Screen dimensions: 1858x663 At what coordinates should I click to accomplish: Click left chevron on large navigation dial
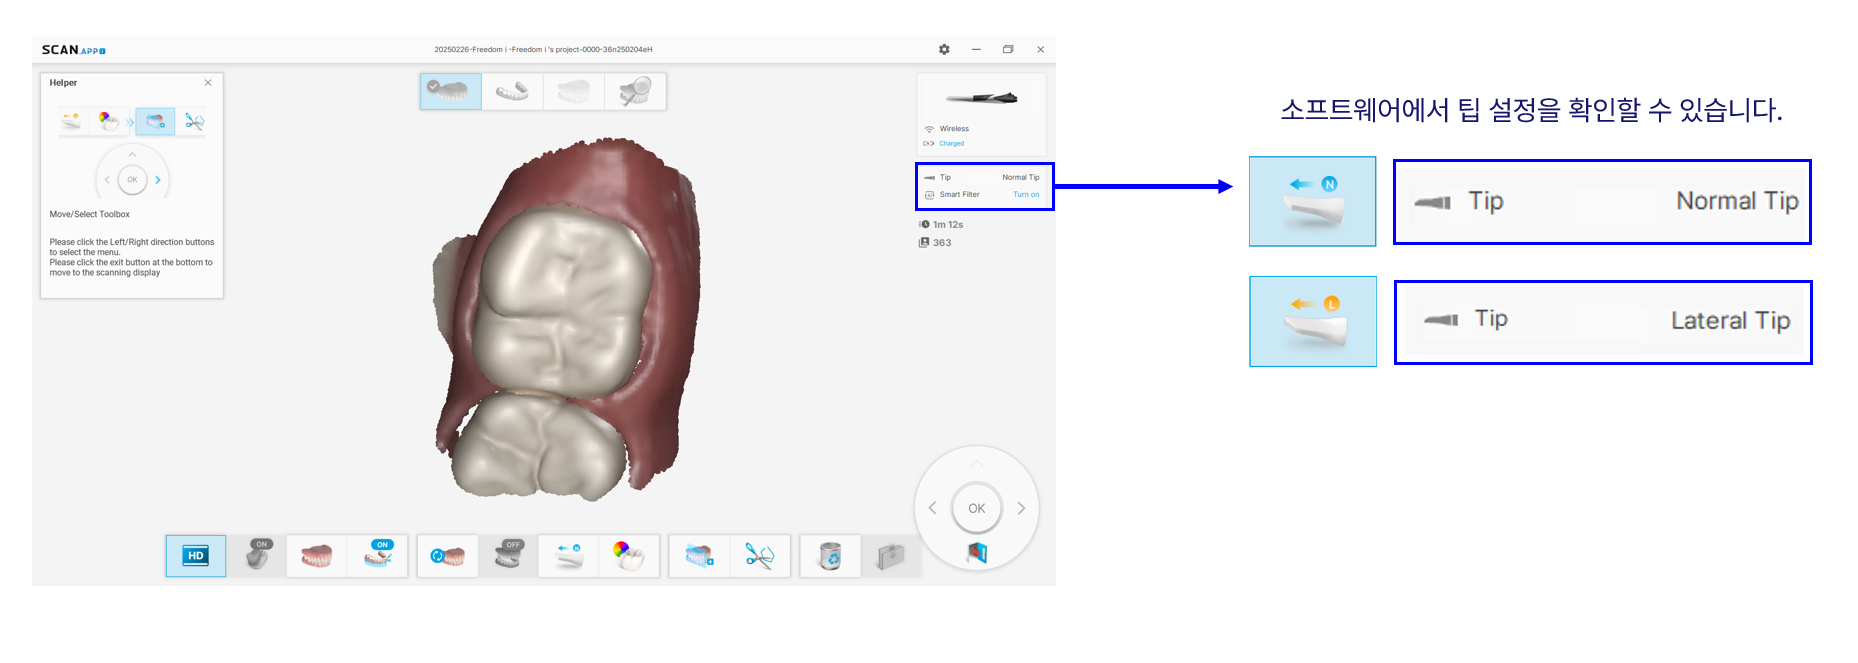tap(932, 508)
